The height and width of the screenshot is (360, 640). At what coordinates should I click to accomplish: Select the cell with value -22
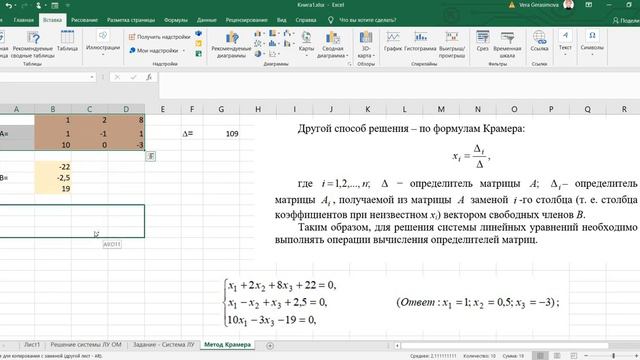click(53, 167)
